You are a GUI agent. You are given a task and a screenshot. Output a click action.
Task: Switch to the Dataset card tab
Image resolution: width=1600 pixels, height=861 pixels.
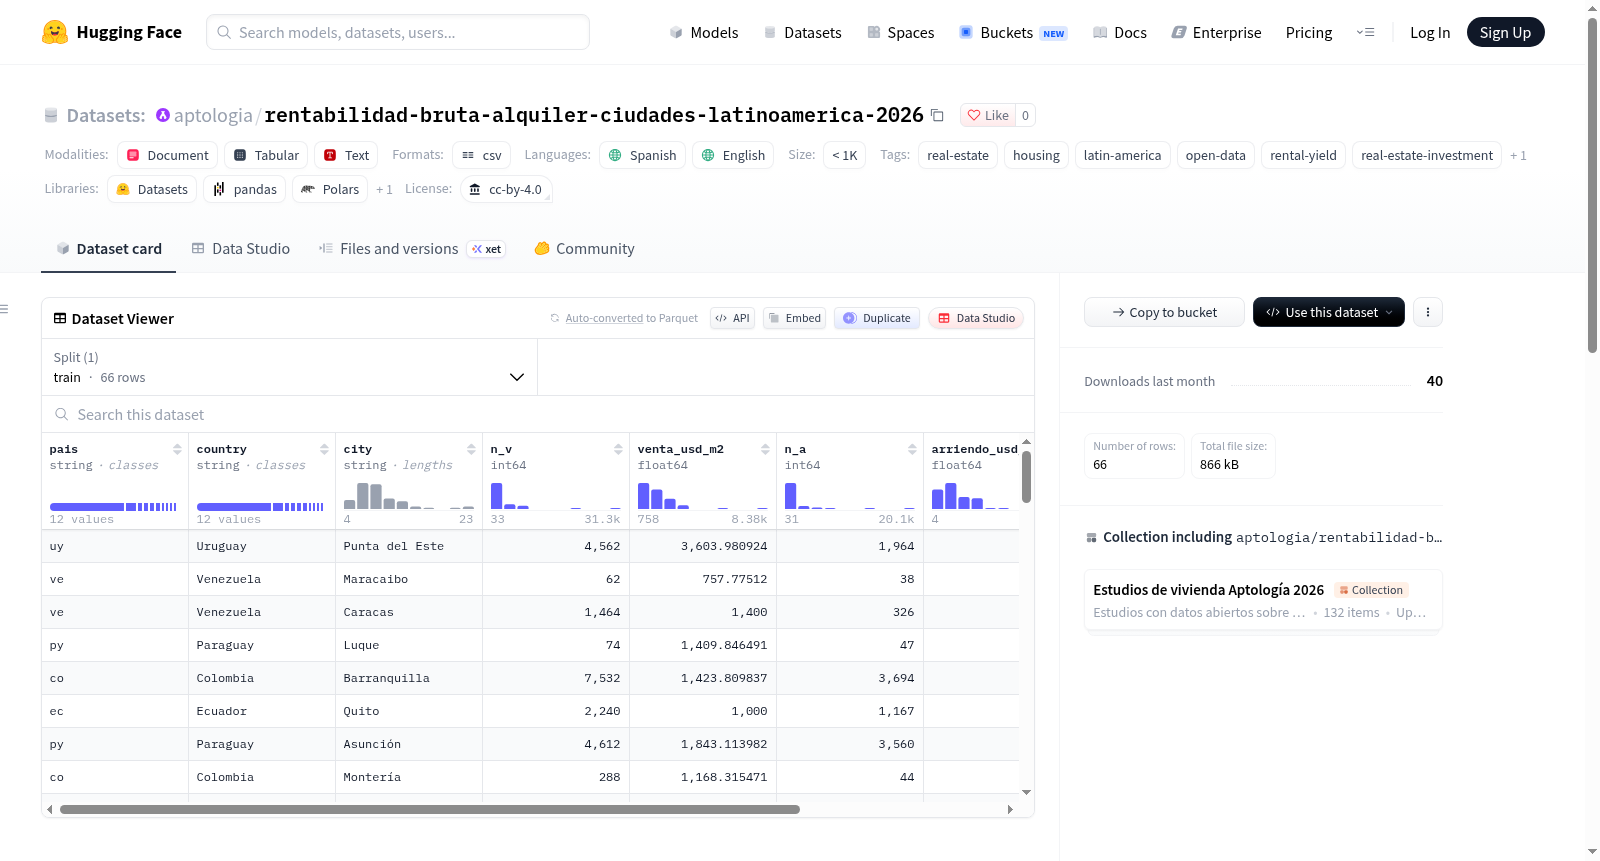point(109,249)
